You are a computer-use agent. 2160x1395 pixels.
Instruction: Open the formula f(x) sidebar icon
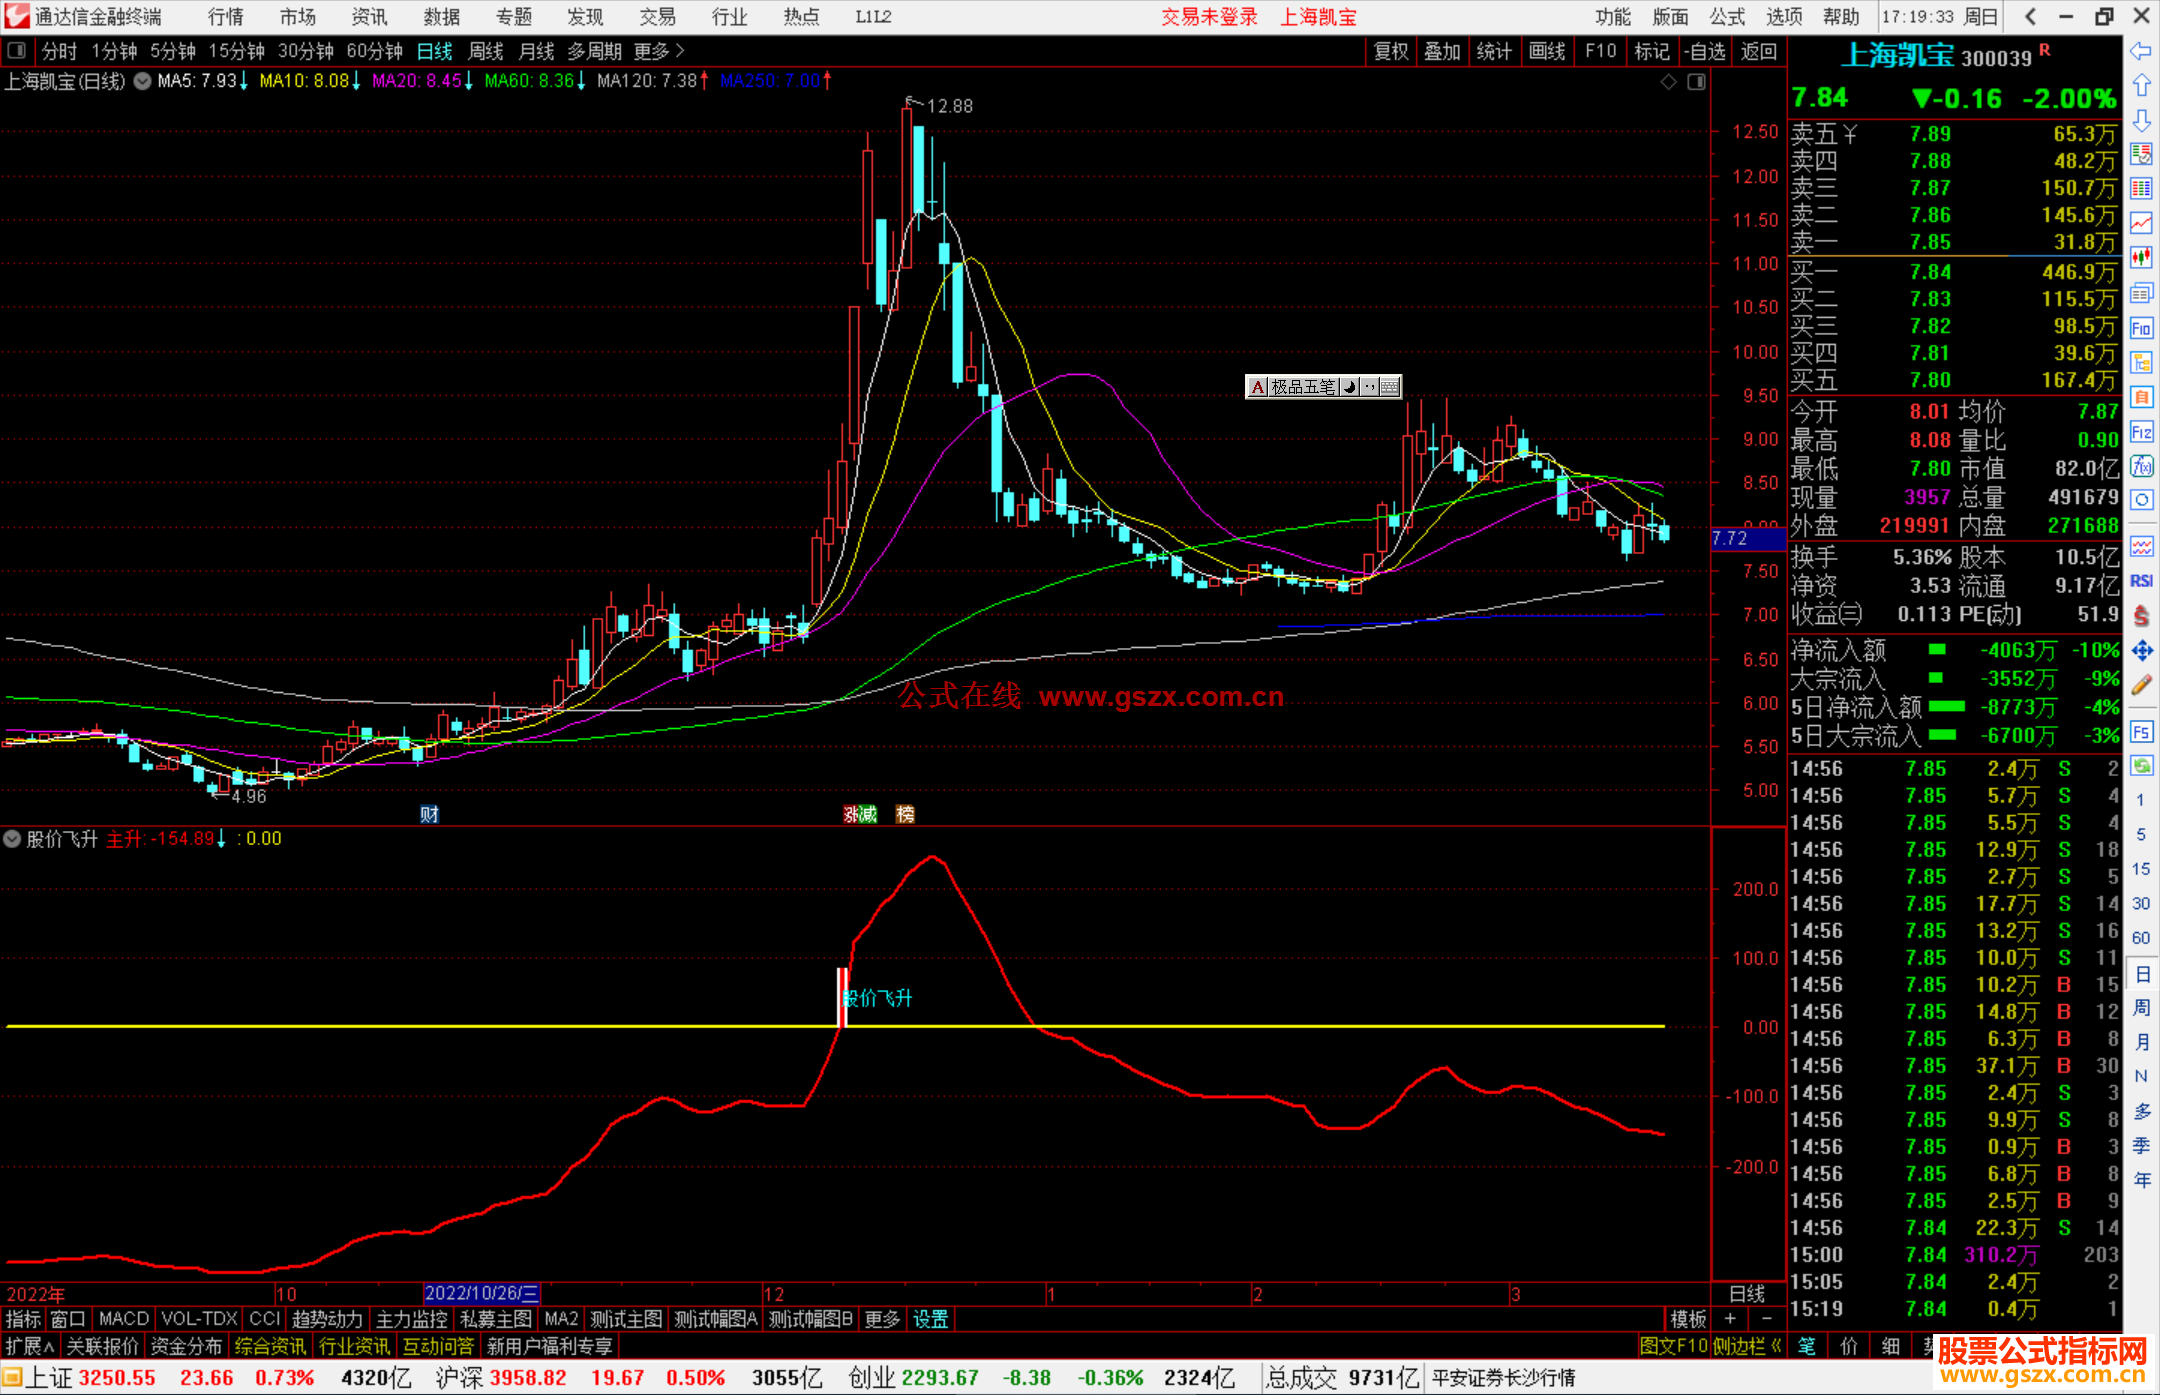pos(2141,466)
